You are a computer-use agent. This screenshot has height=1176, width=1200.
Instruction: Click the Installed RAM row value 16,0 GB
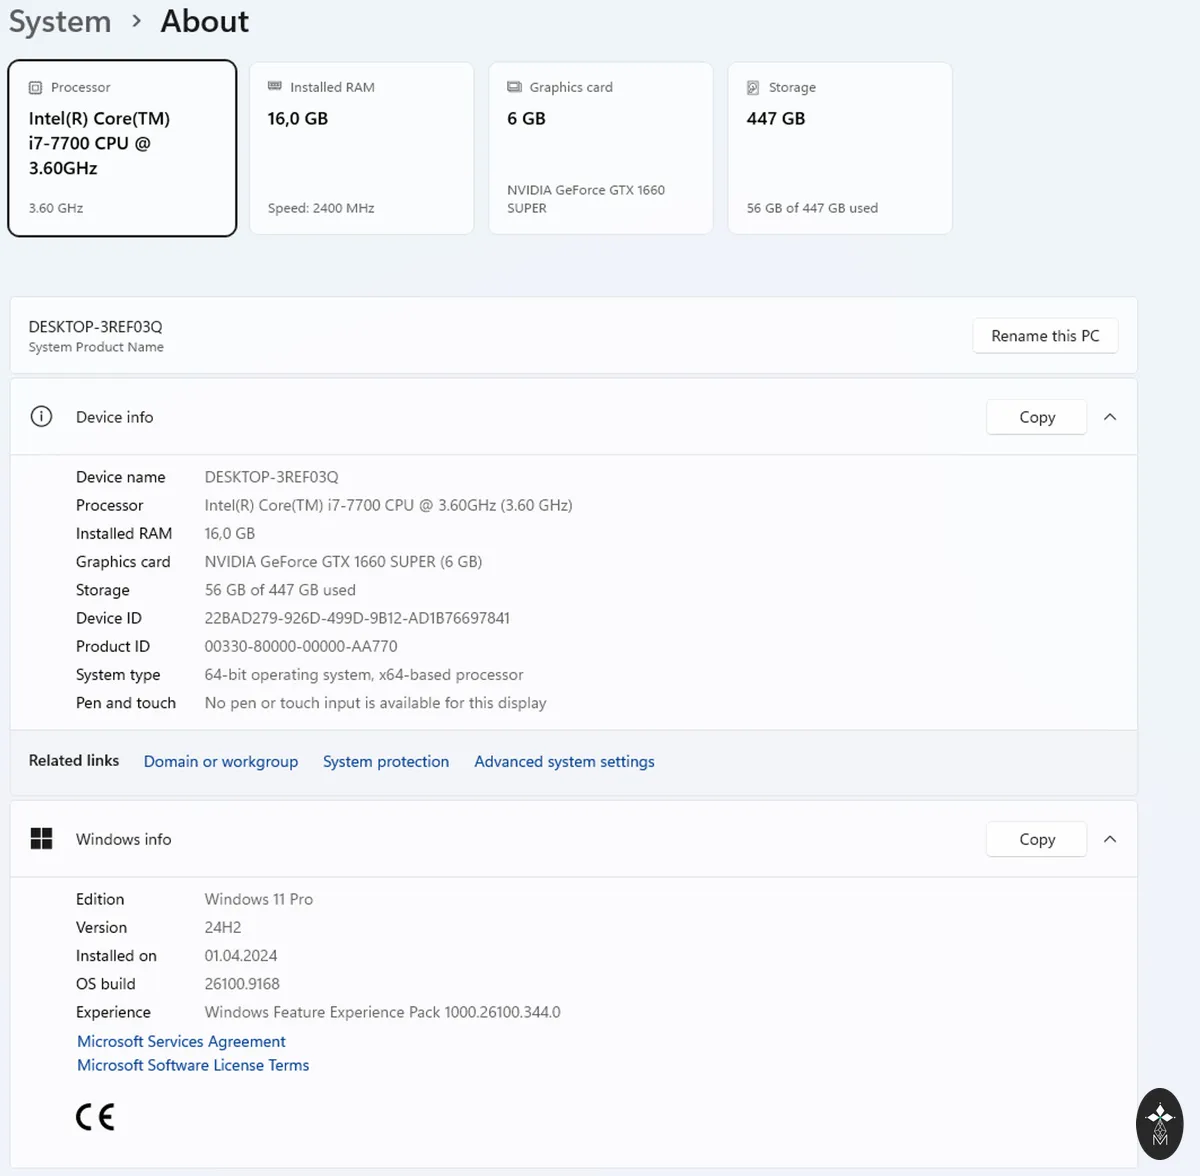click(x=230, y=534)
